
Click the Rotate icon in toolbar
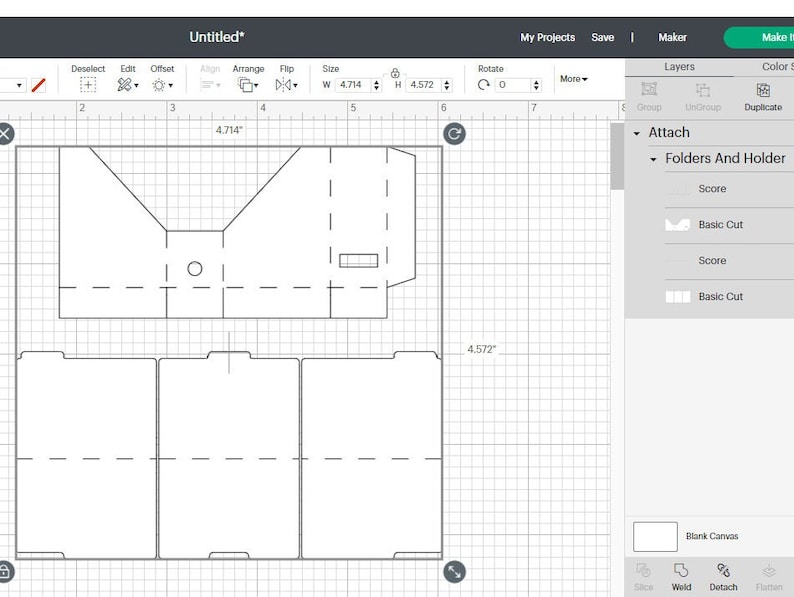click(x=484, y=85)
